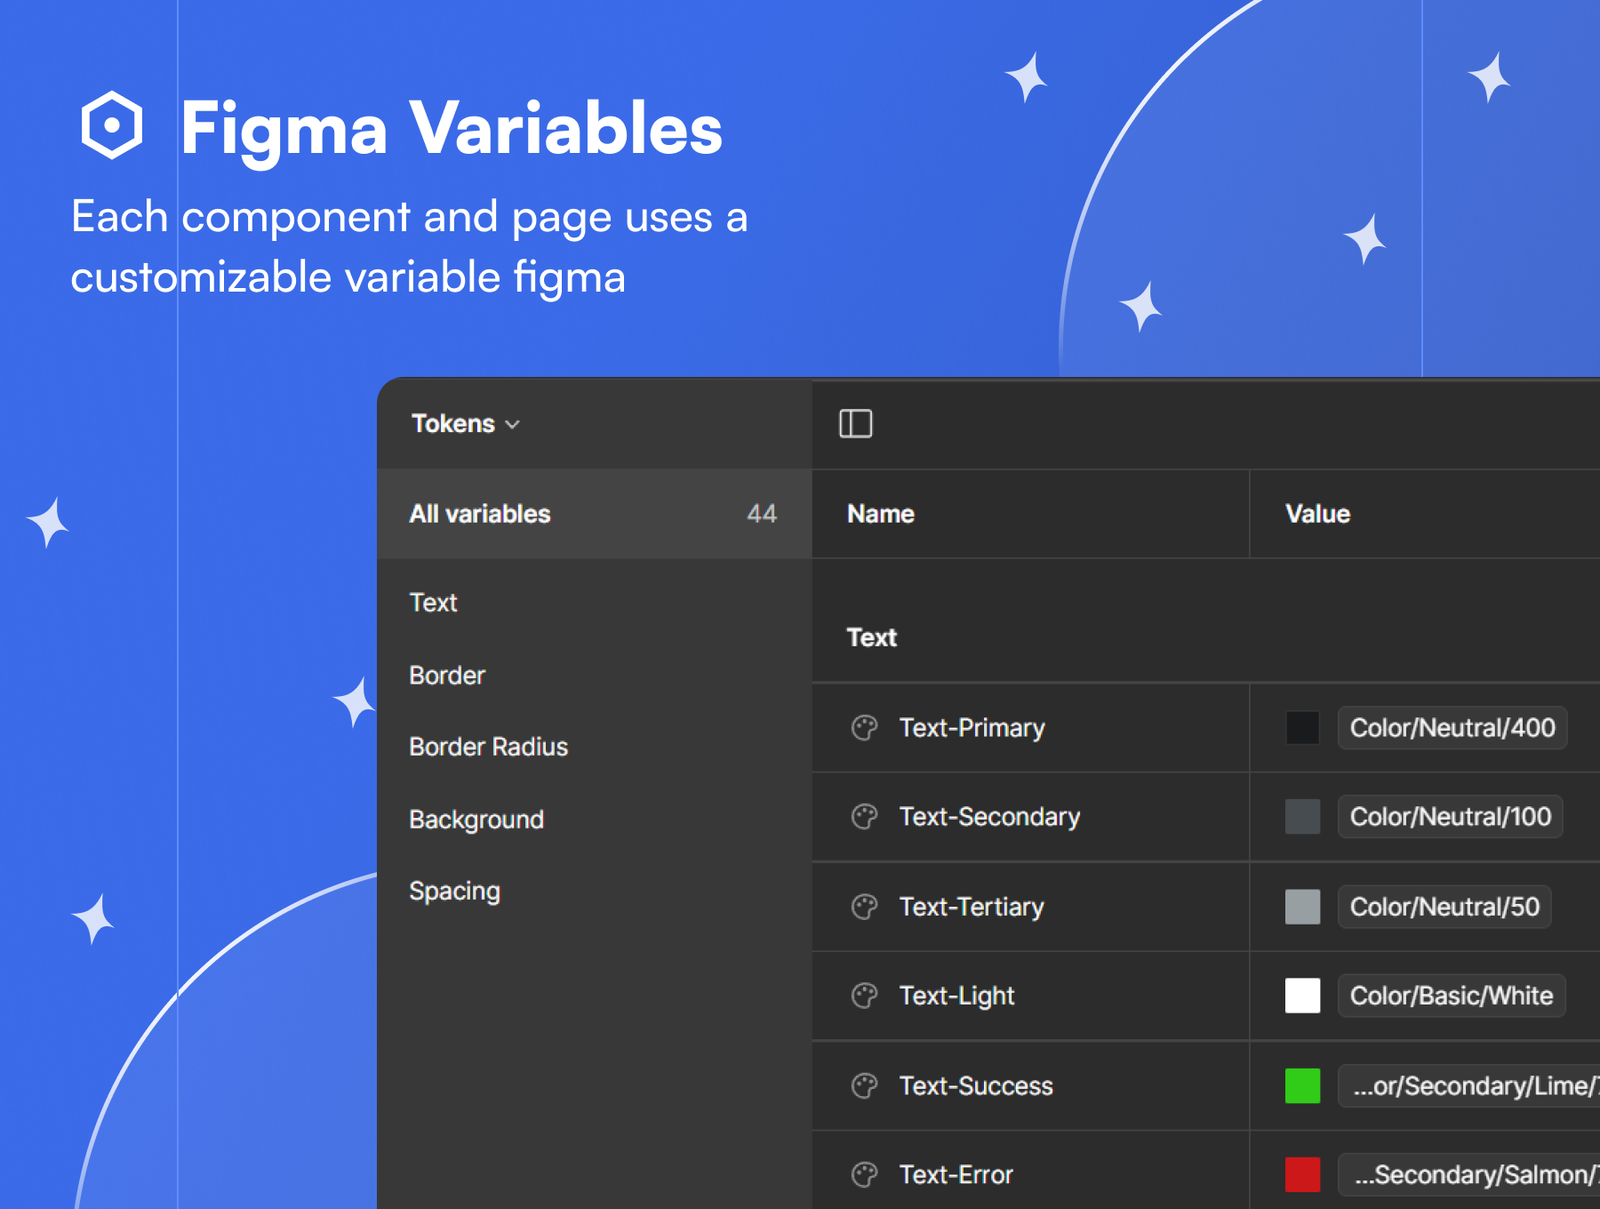
Task: Toggle the sidebar panel icon
Action: click(x=855, y=424)
